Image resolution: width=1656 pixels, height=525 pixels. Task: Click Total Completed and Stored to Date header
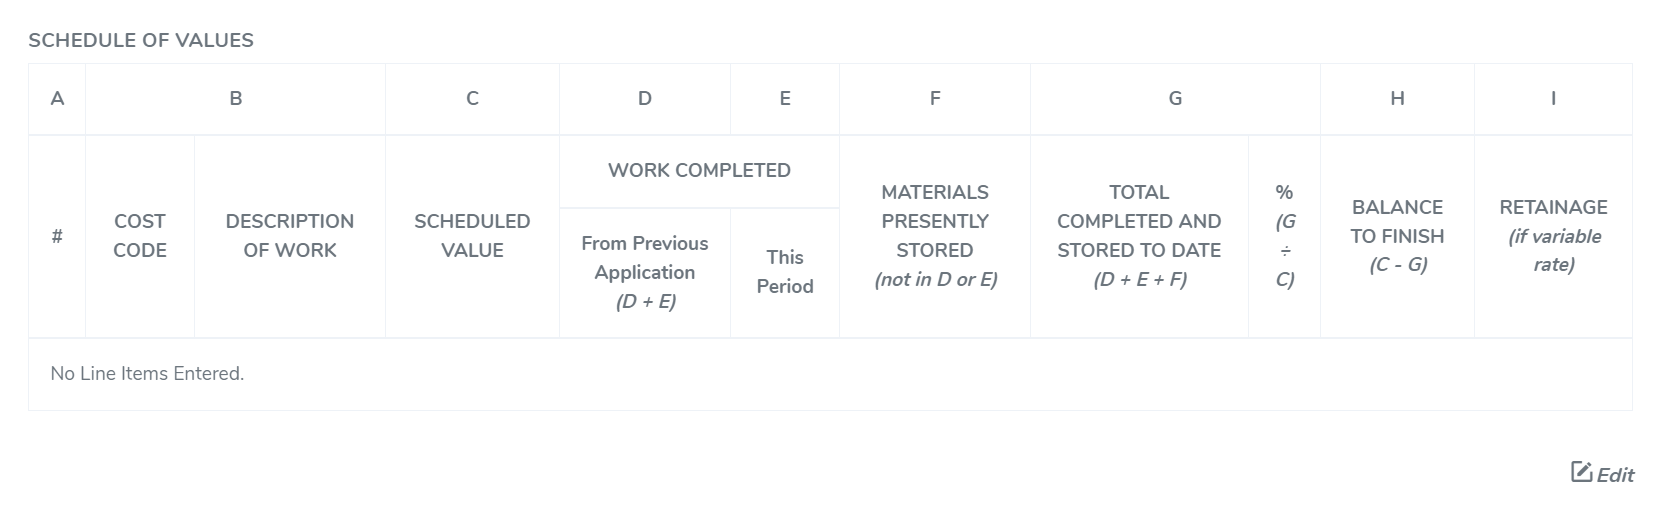click(x=1139, y=236)
